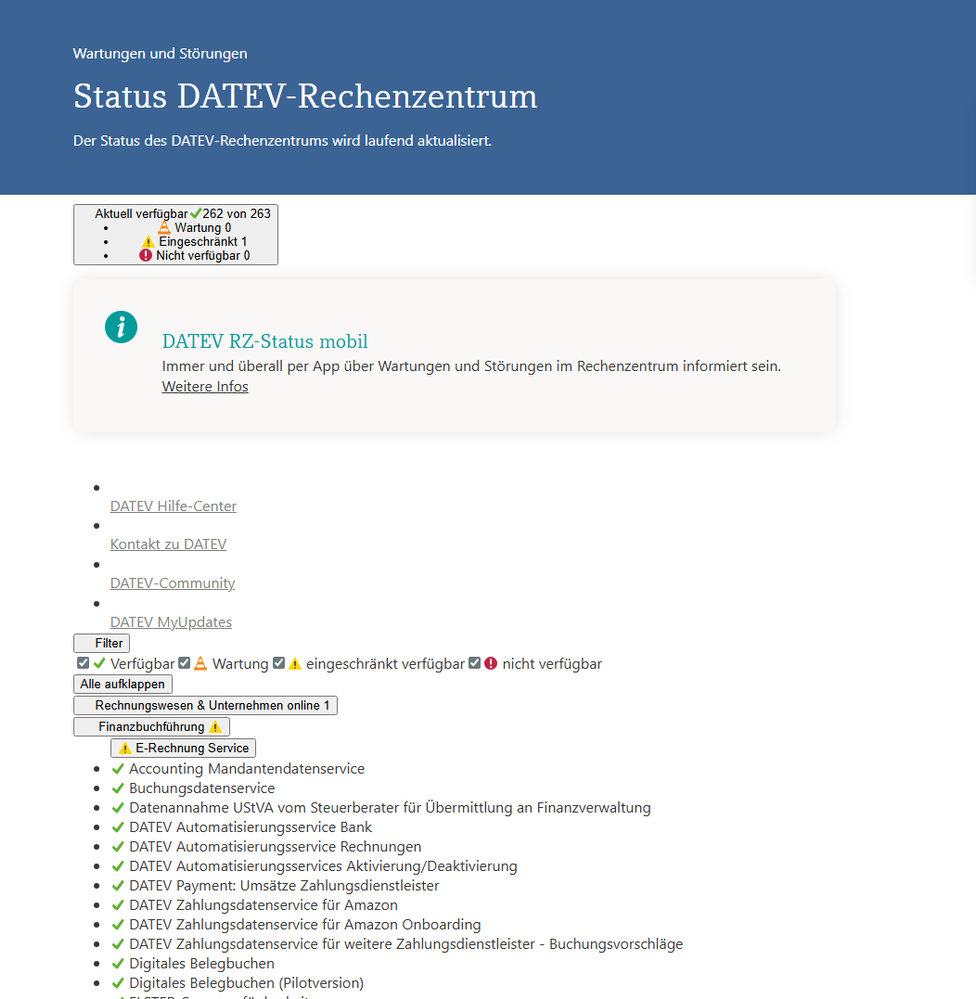Click text Digitales Belegbuchen (Pilotversion)
The height and width of the screenshot is (999, 976).
point(247,983)
